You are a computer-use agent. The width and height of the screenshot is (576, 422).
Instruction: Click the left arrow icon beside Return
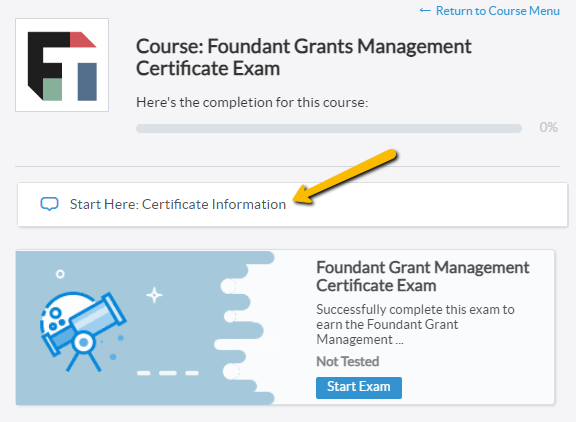click(425, 11)
